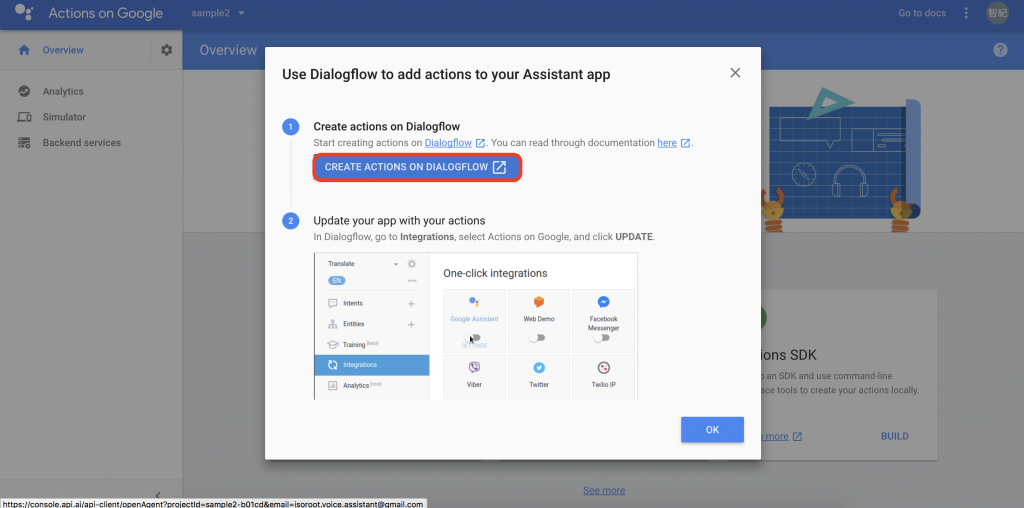The width and height of the screenshot is (1024, 508).
Task: Open Simulator in the sidebar
Action: [64, 117]
